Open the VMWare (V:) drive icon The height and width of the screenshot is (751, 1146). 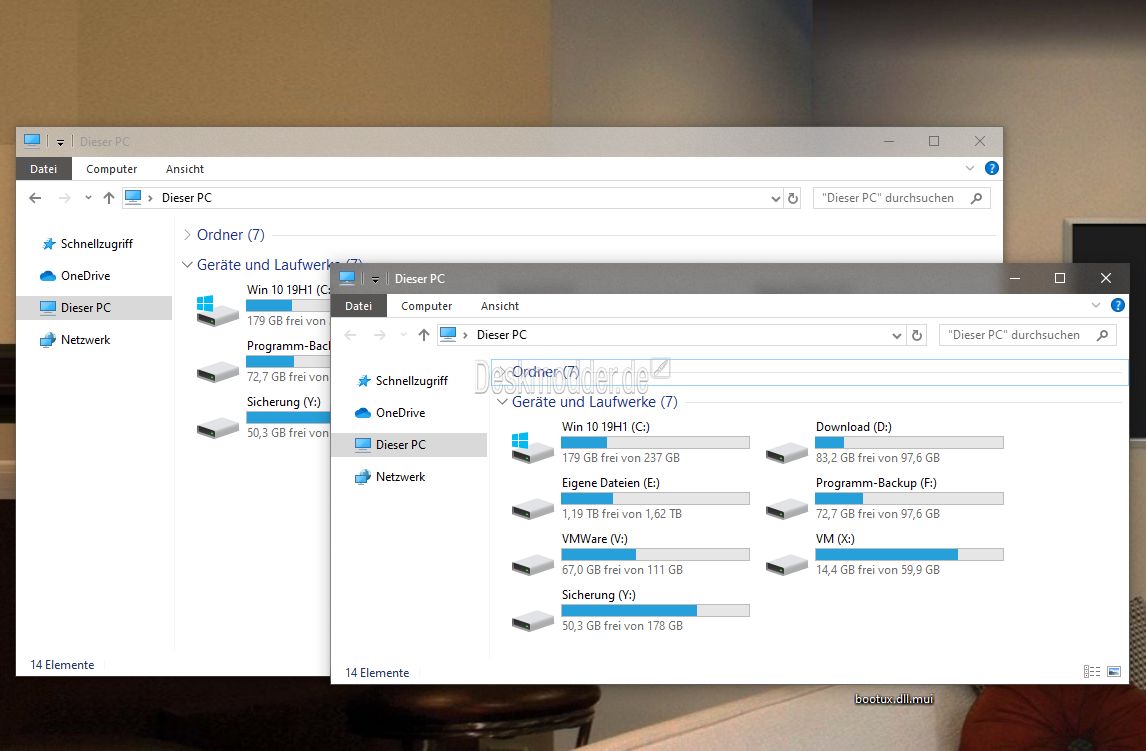point(533,564)
